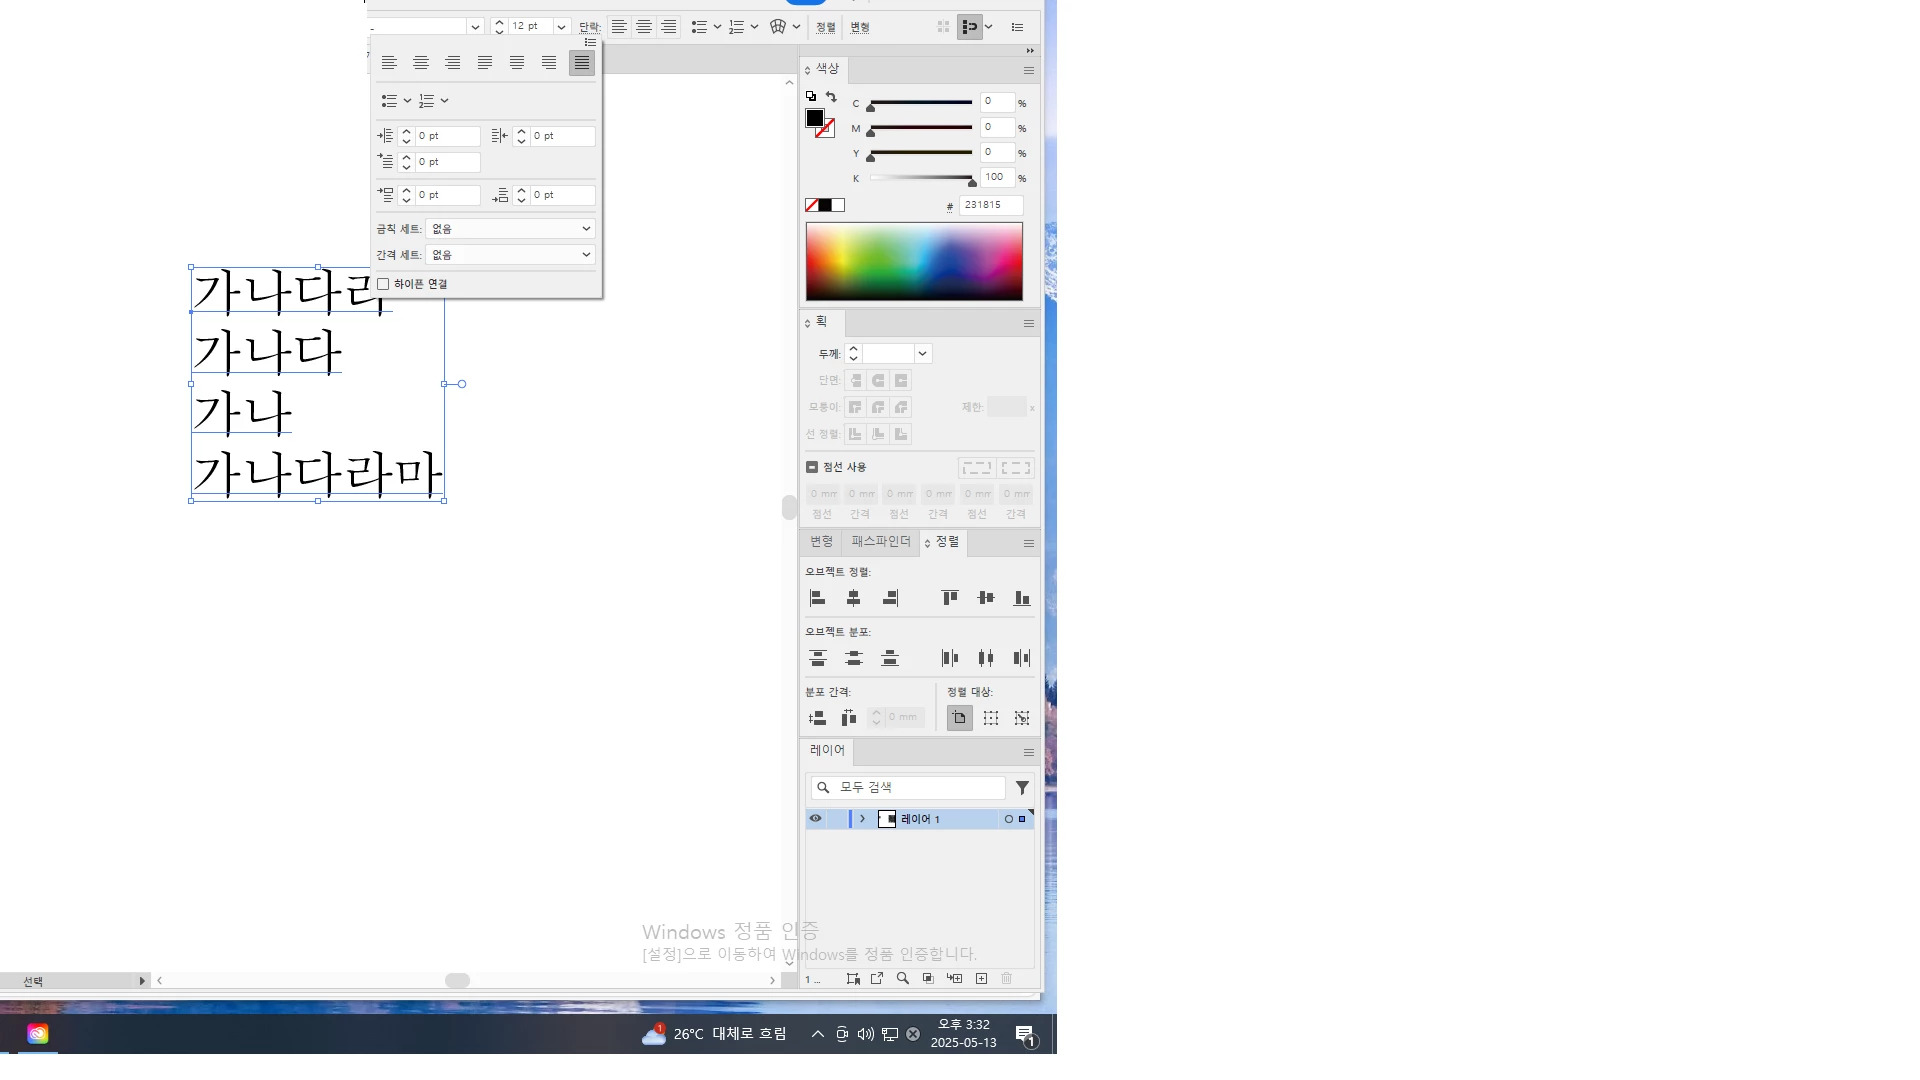The width and height of the screenshot is (1920, 1080).
Task: Click center align icon in paragraph popup
Action: [x=421, y=63]
